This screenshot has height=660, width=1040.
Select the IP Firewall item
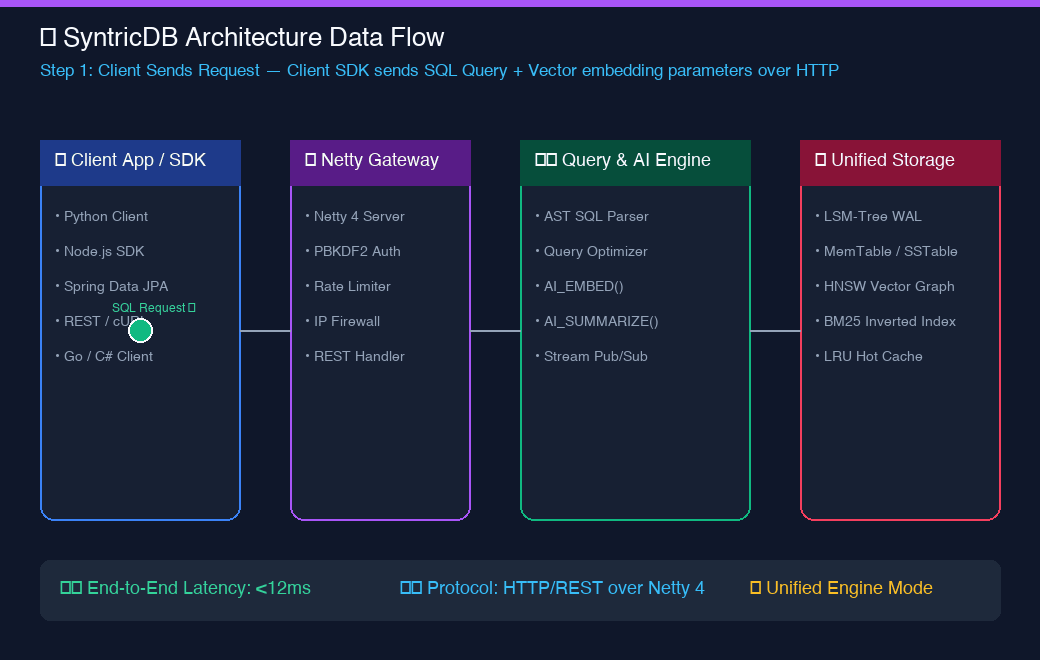coord(343,322)
